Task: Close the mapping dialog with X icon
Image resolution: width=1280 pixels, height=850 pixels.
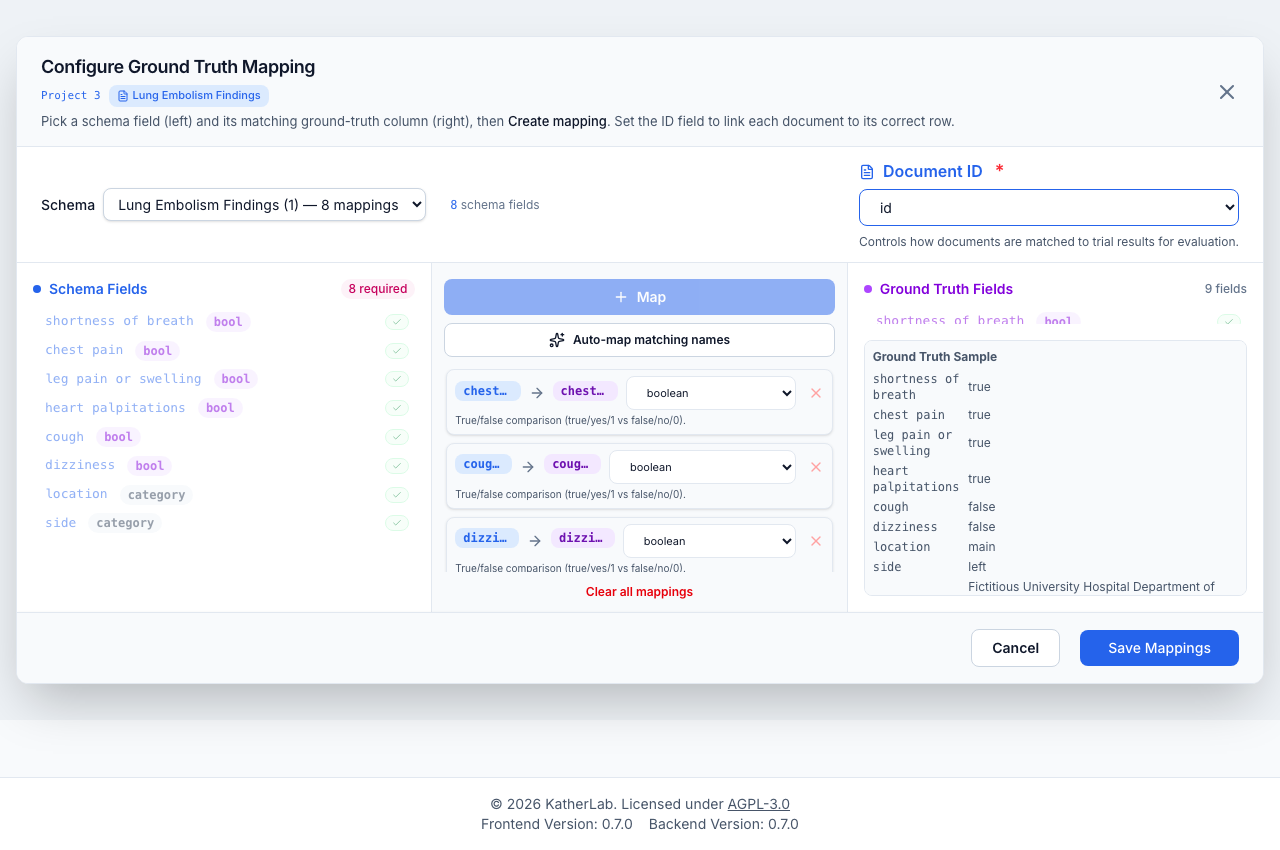Action: pyautogui.click(x=1227, y=92)
